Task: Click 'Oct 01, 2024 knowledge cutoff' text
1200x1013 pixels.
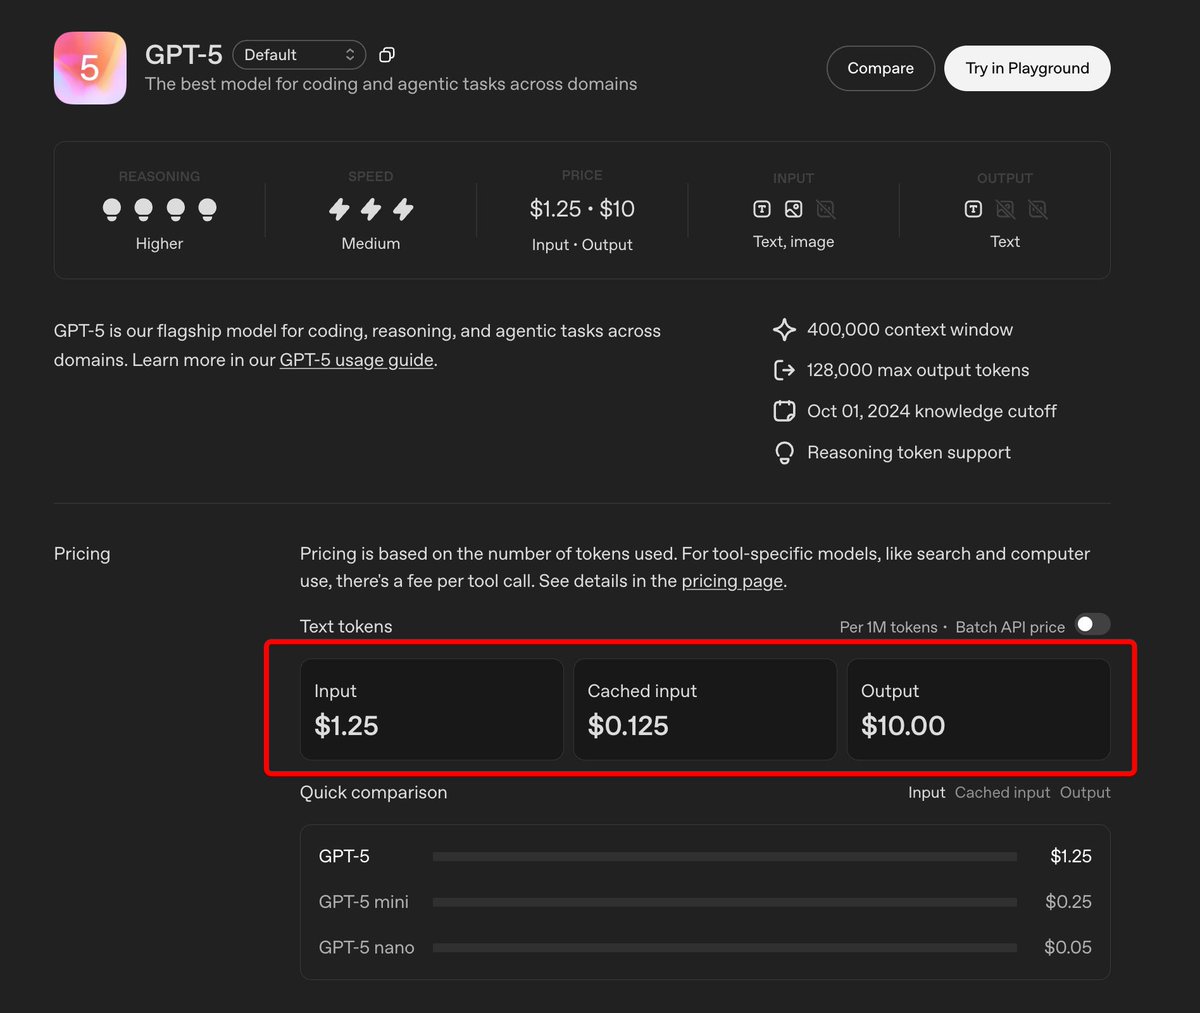Action: pos(932,411)
